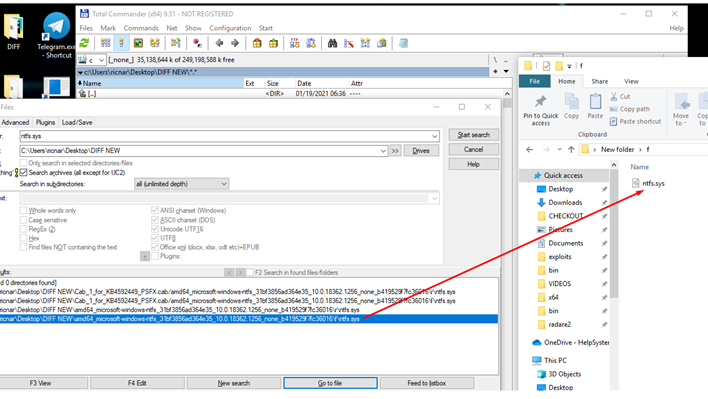Open the FTP connect icon
The width and height of the screenshot is (708, 399).
[295, 43]
